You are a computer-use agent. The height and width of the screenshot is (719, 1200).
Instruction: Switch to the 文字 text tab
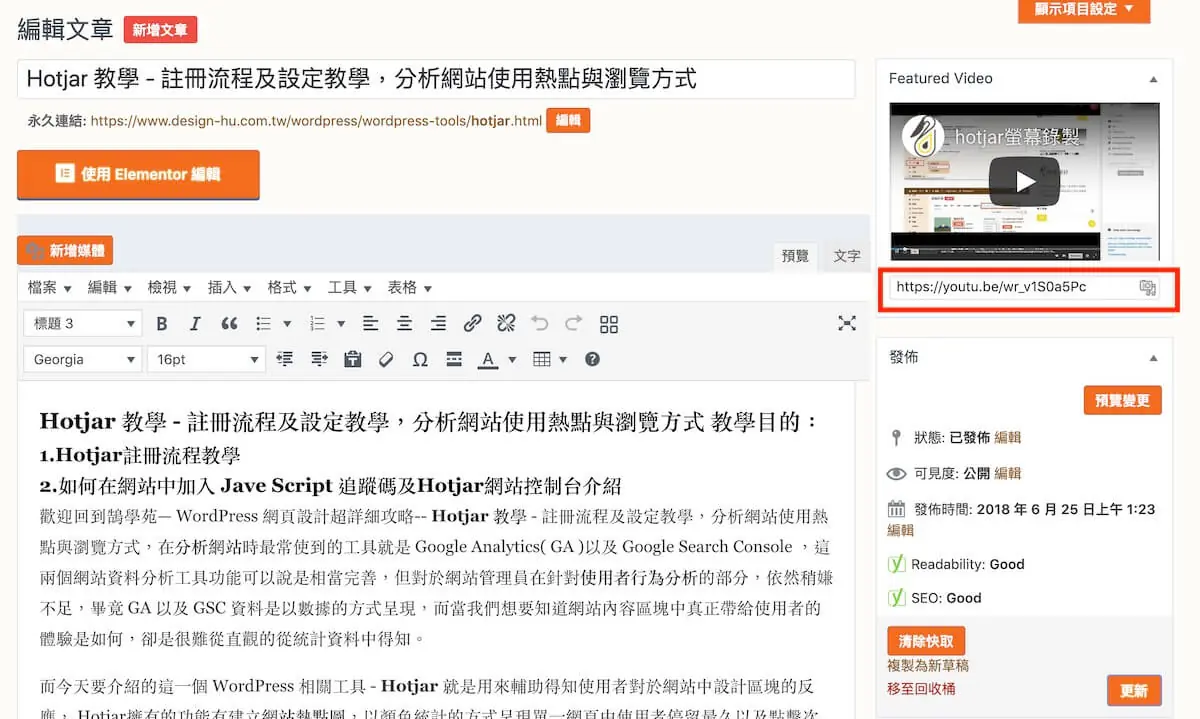click(847, 256)
